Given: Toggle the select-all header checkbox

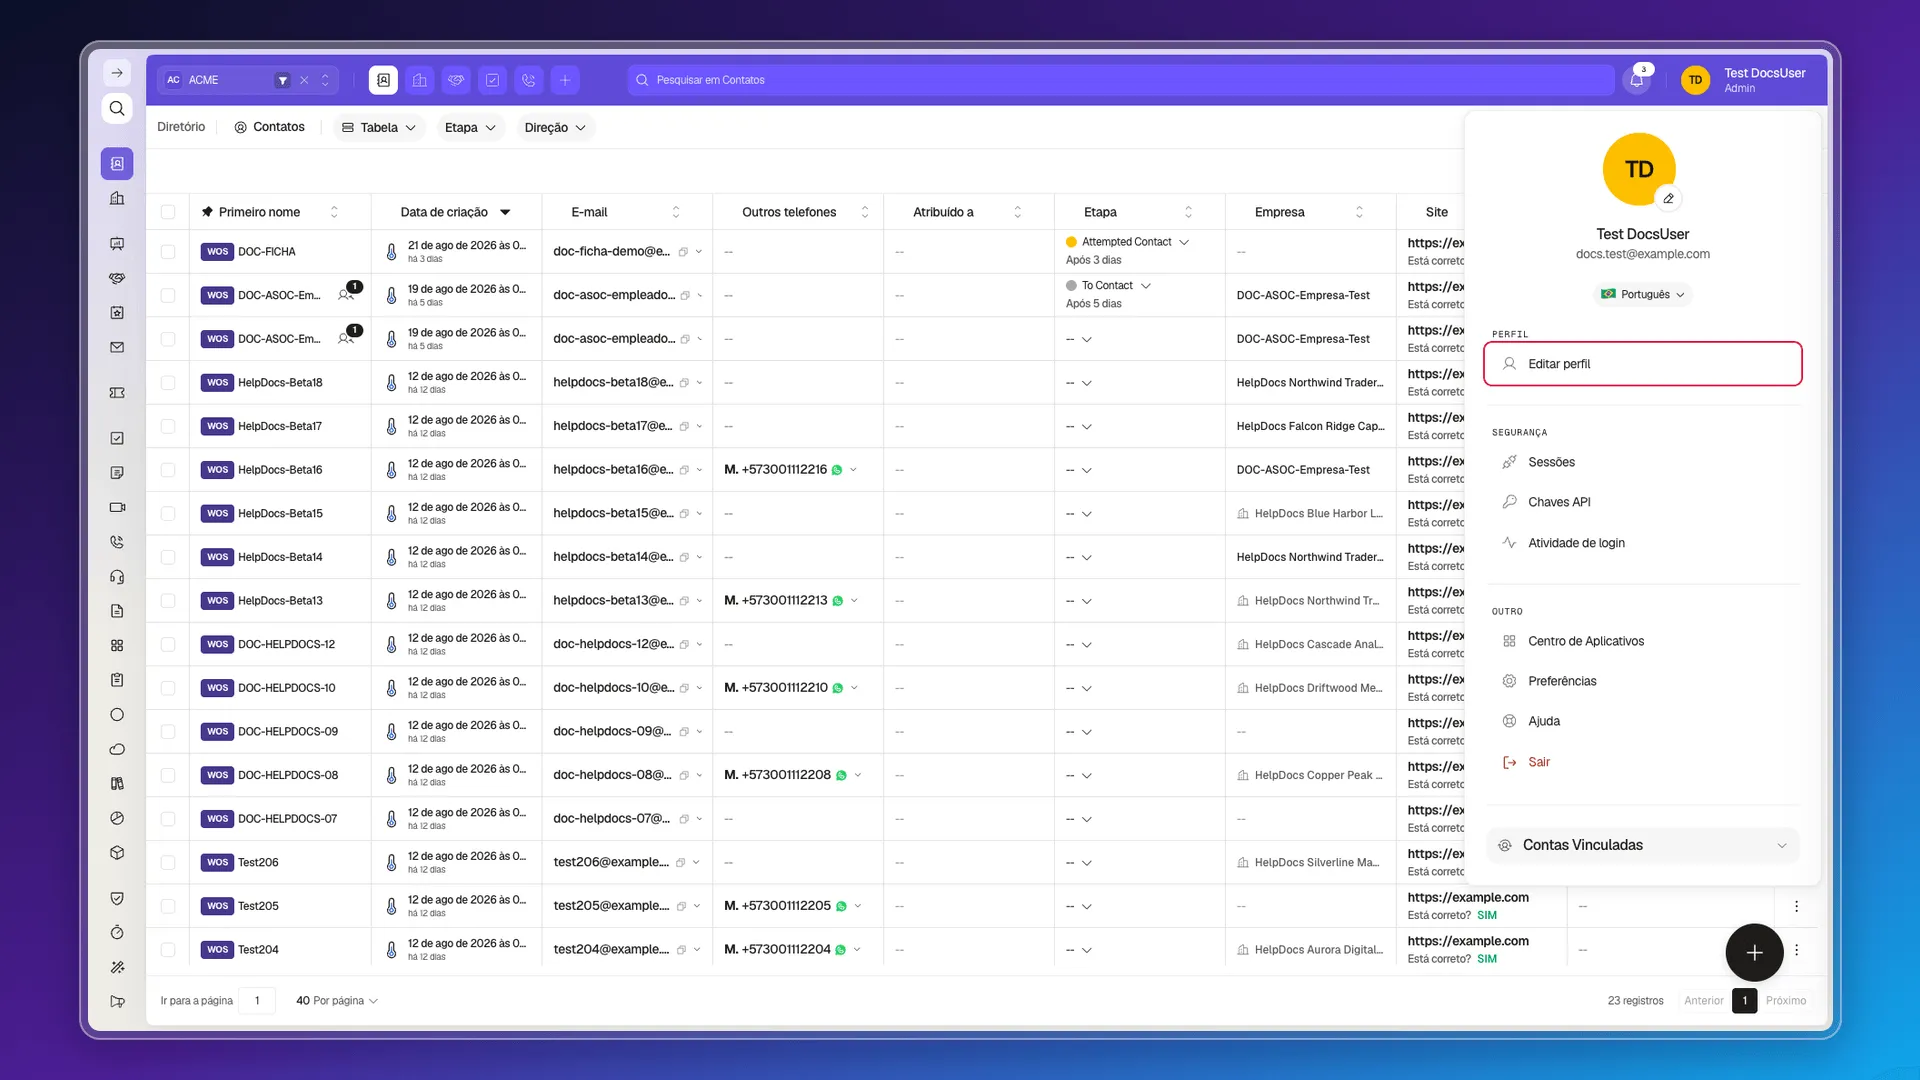Looking at the screenshot, I should [168, 212].
